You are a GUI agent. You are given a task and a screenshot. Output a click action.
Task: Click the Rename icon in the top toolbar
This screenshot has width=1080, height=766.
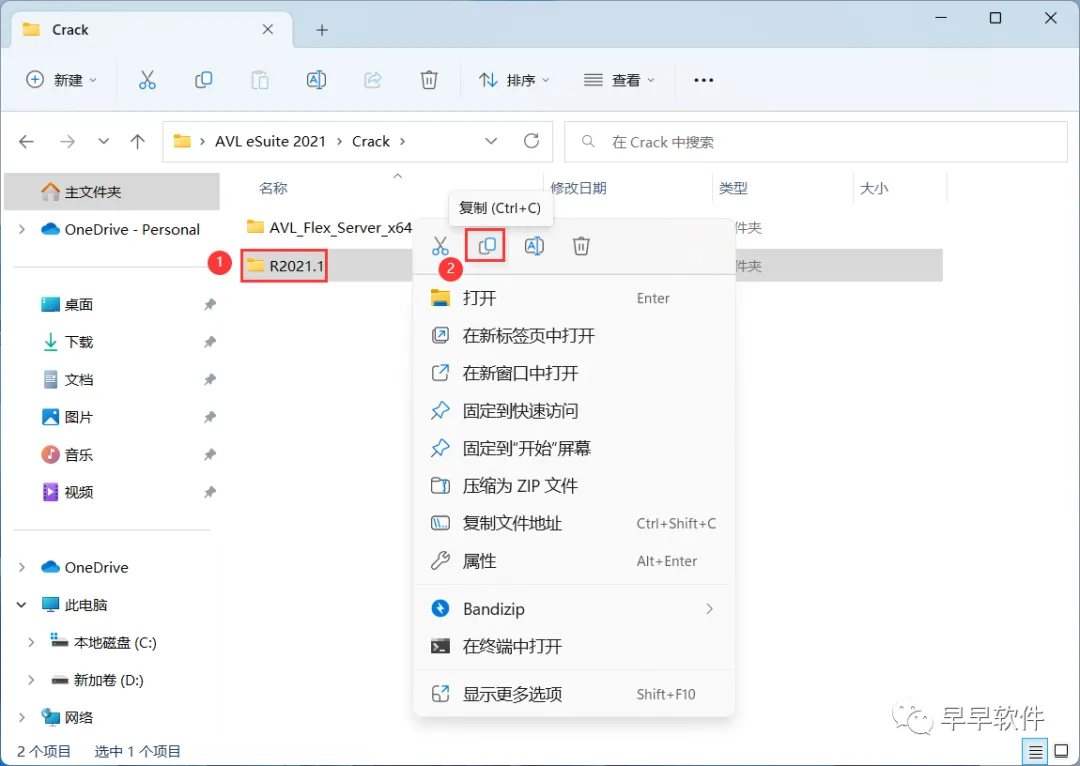pos(316,80)
